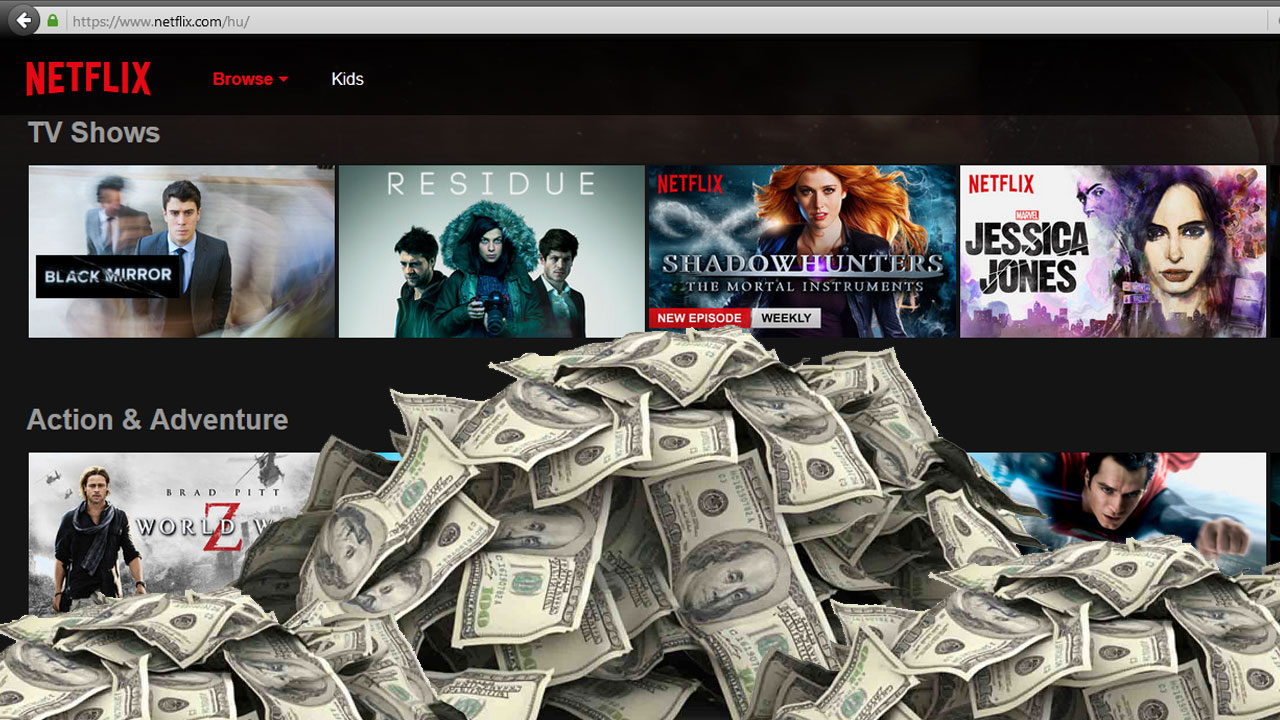The image size is (1280, 720).
Task: Select the netflix.com URL address field
Action: (x=400, y=21)
